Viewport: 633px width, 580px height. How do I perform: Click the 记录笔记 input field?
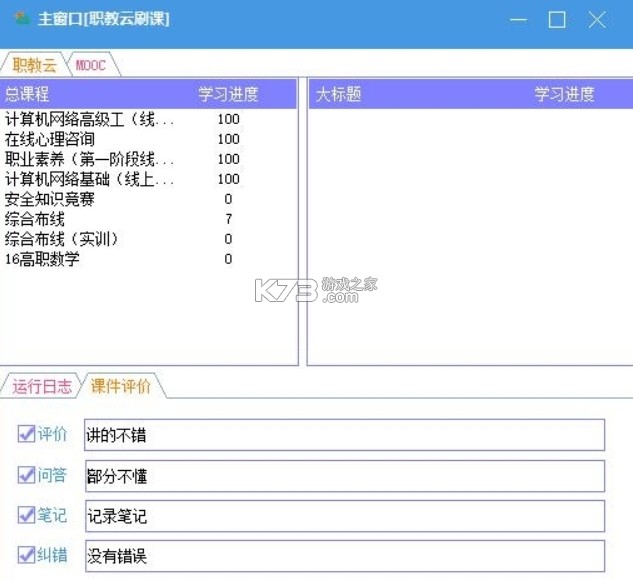point(344,516)
